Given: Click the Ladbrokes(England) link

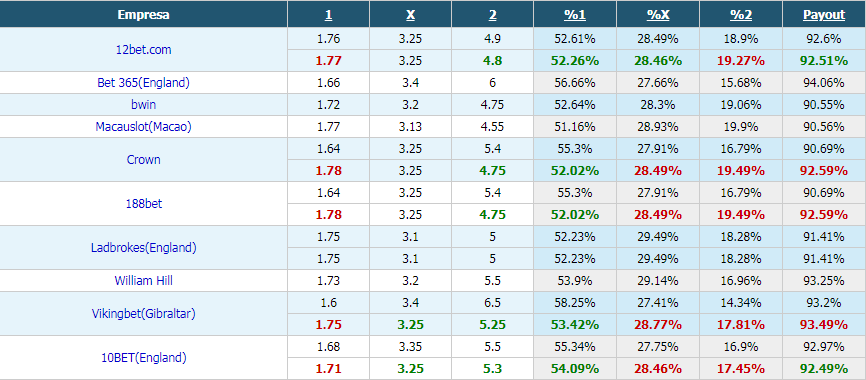Looking at the screenshot, I should (x=144, y=247).
